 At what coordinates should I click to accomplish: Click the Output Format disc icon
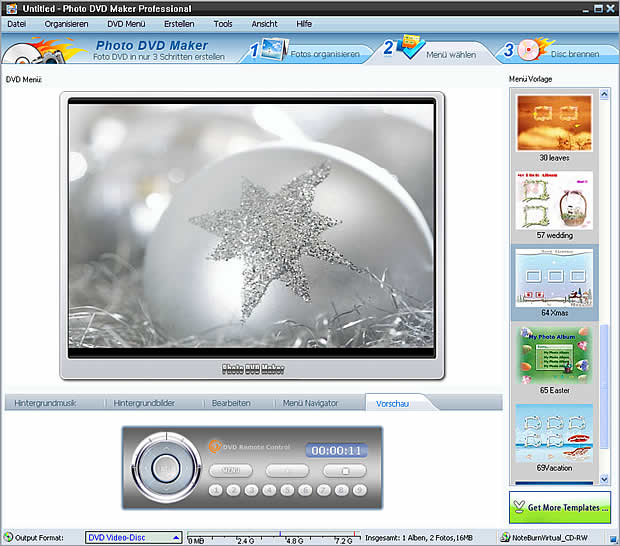pos(8,537)
